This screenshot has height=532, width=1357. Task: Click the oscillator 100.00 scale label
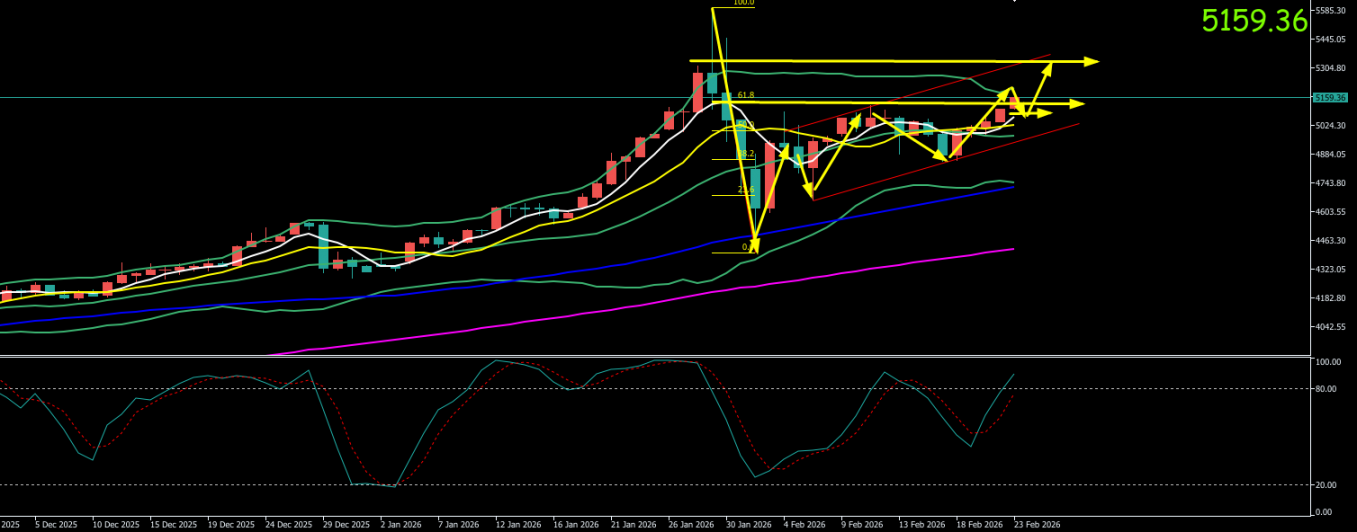coord(1328,362)
